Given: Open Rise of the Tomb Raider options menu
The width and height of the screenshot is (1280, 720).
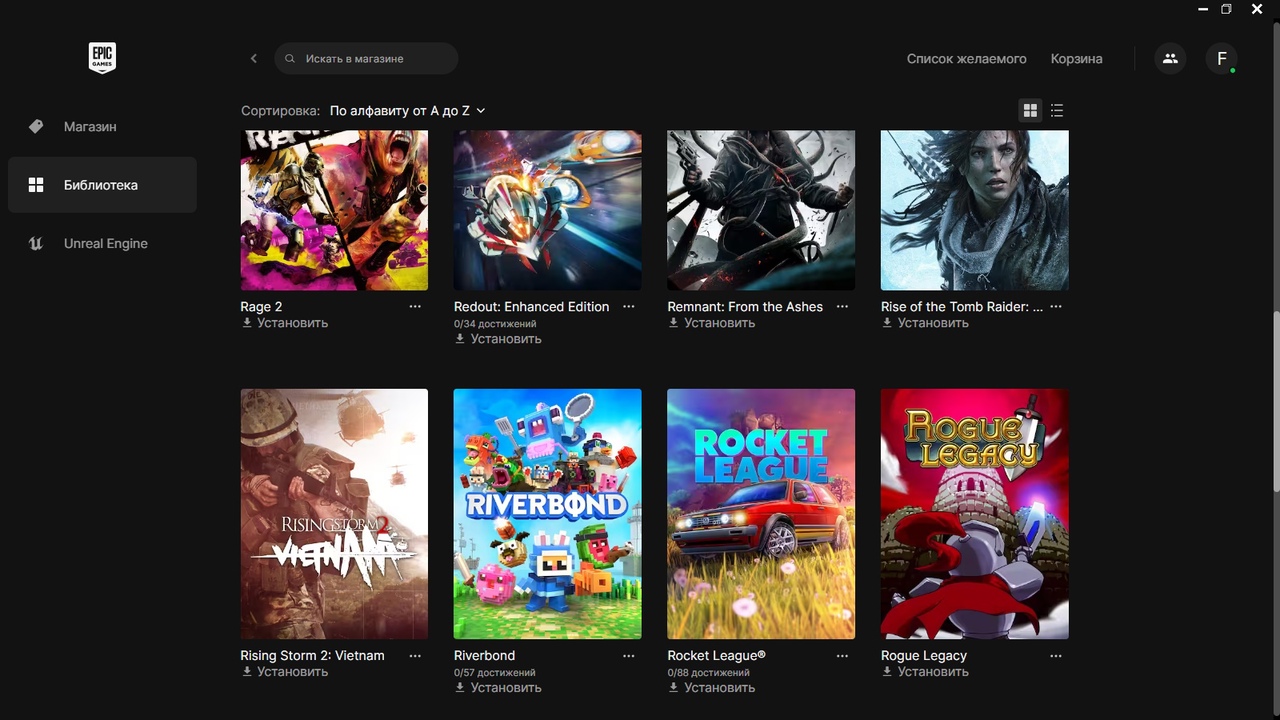Looking at the screenshot, I should [x=1056, y=307].
